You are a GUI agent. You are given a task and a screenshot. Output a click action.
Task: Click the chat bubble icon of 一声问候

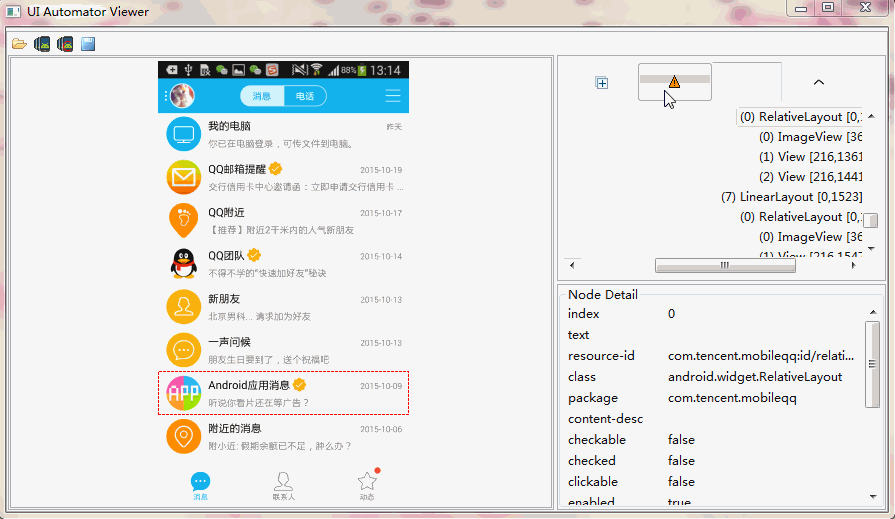(183, 350)
